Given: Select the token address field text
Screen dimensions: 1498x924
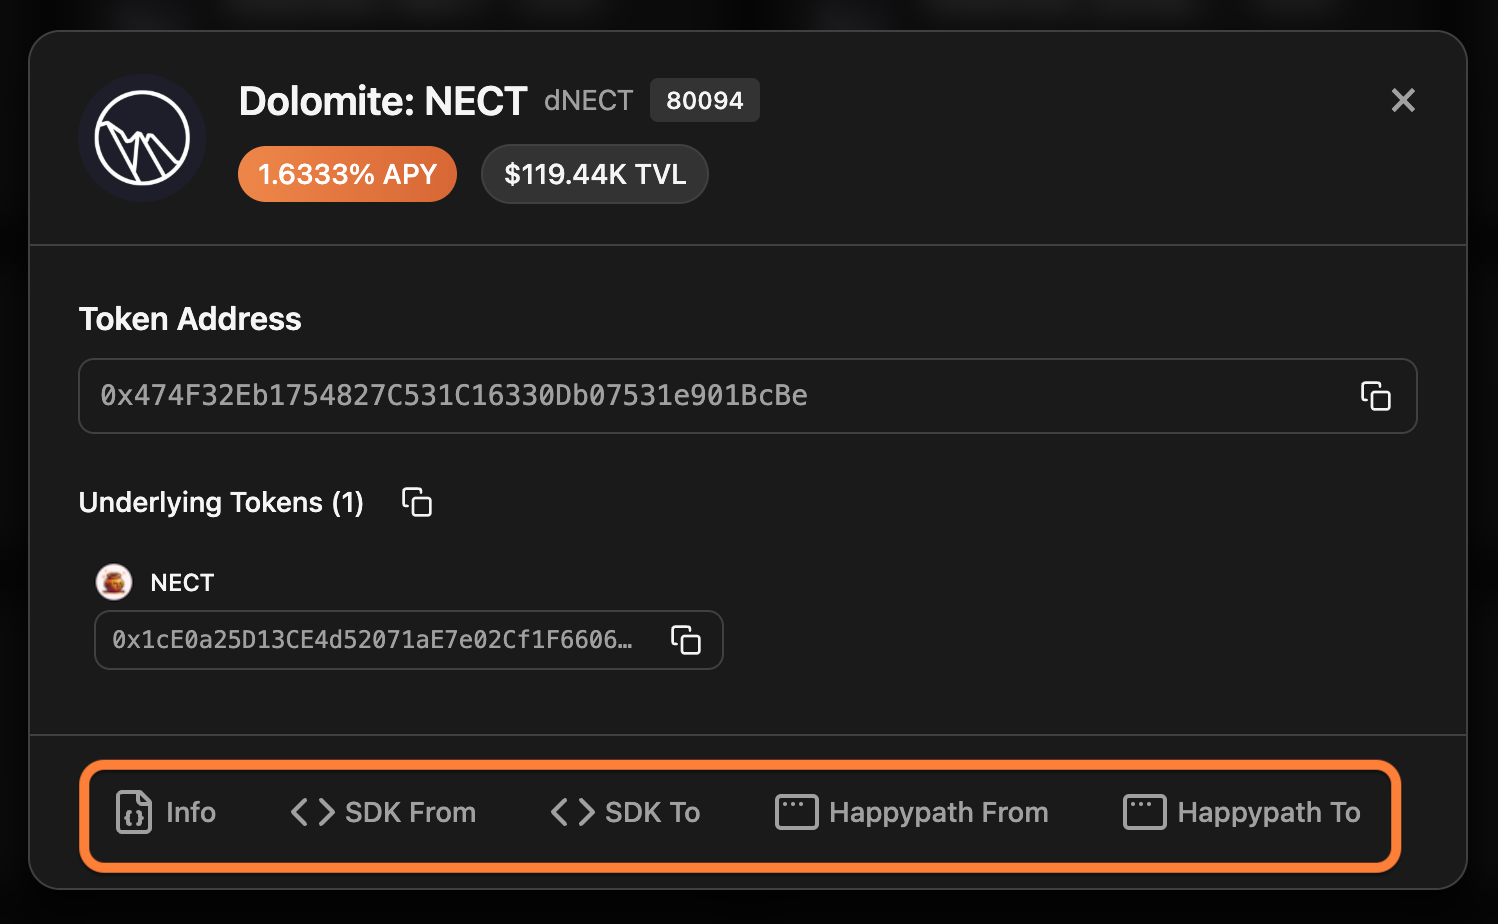Looking at the screenshot, I should (454, 396).
